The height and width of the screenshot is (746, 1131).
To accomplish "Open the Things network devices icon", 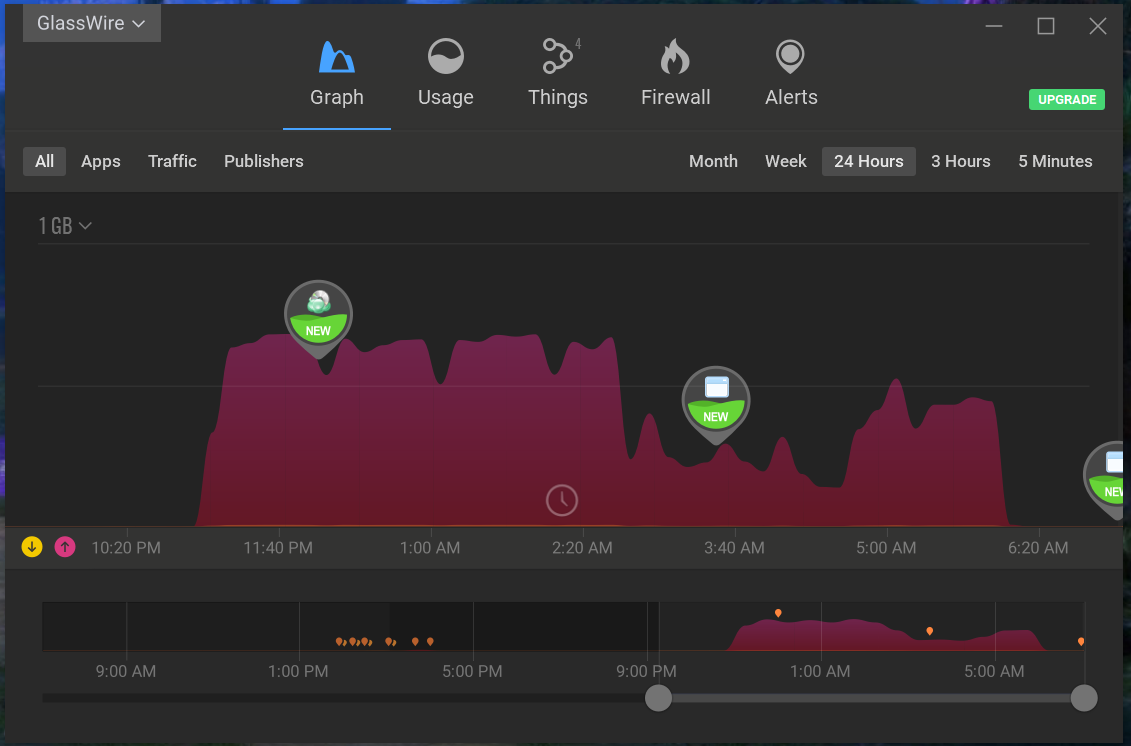I will point(558,58).
